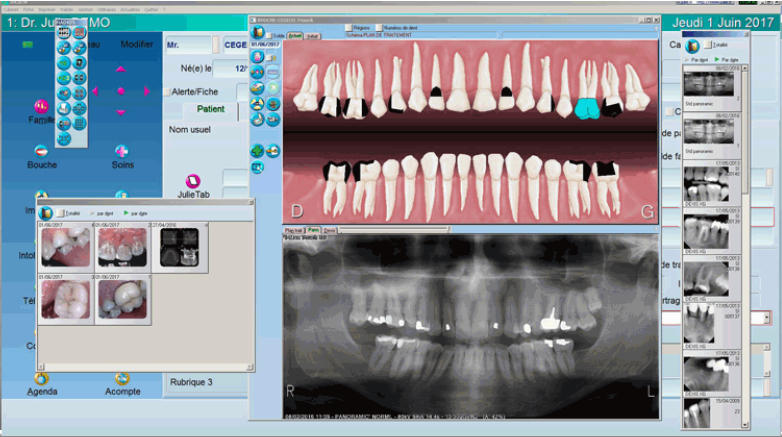The width and height of the screenshot is (782, 437).
Task: Open the Soins icon
Action: [122, 151]
